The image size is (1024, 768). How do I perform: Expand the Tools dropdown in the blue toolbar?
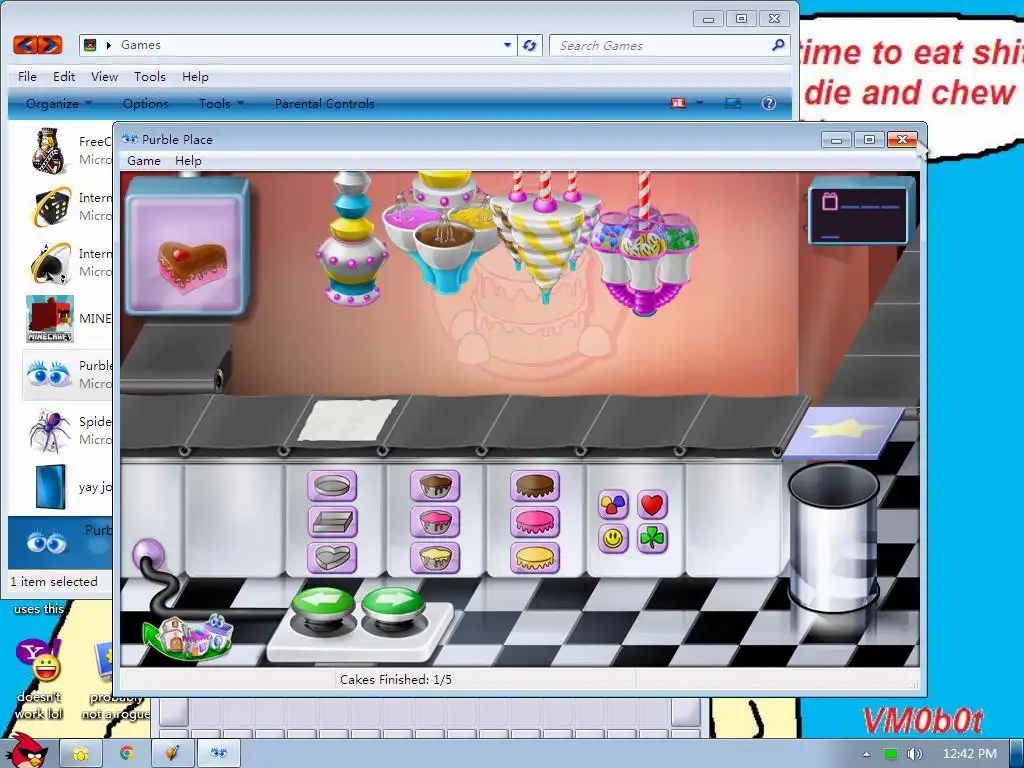point(221,103)
